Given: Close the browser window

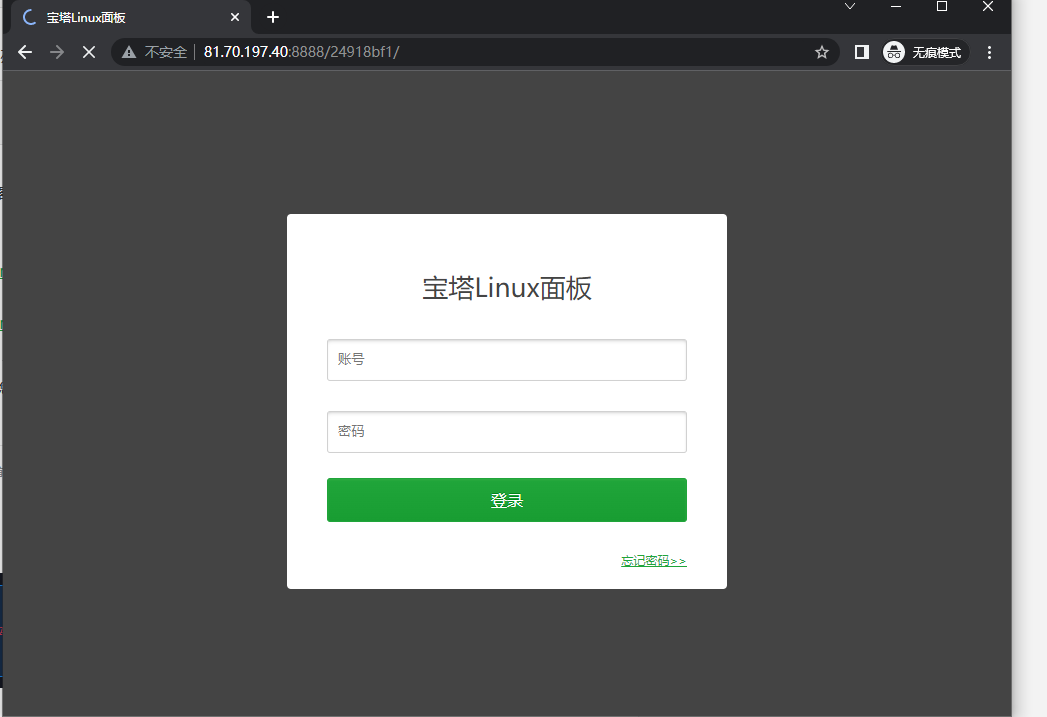Looking at the screenshot, I should point(988,7).
